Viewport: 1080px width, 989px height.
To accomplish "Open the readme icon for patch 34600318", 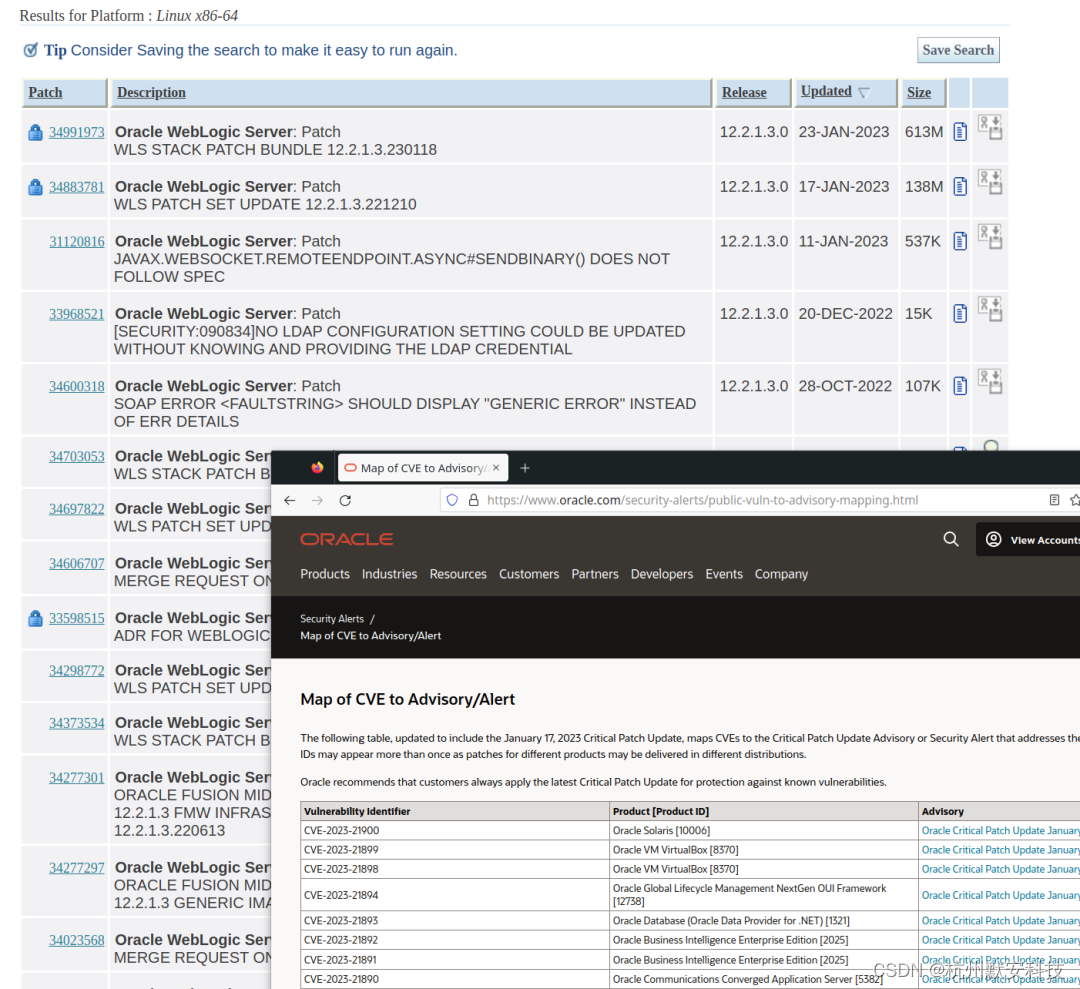I will tap(960, 386).
